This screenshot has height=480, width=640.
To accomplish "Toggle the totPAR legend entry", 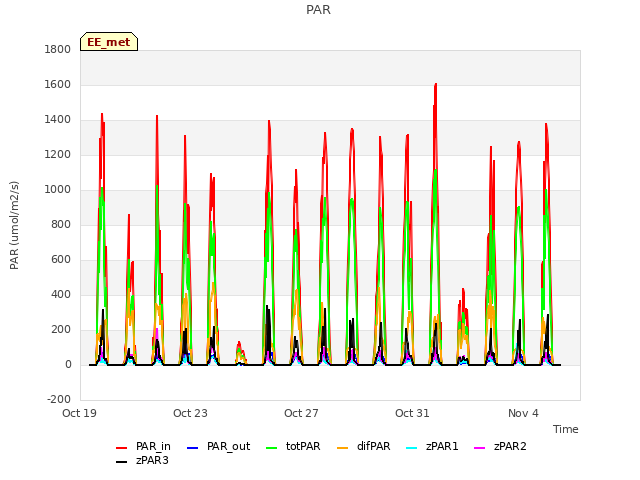I will coord(293,447).
